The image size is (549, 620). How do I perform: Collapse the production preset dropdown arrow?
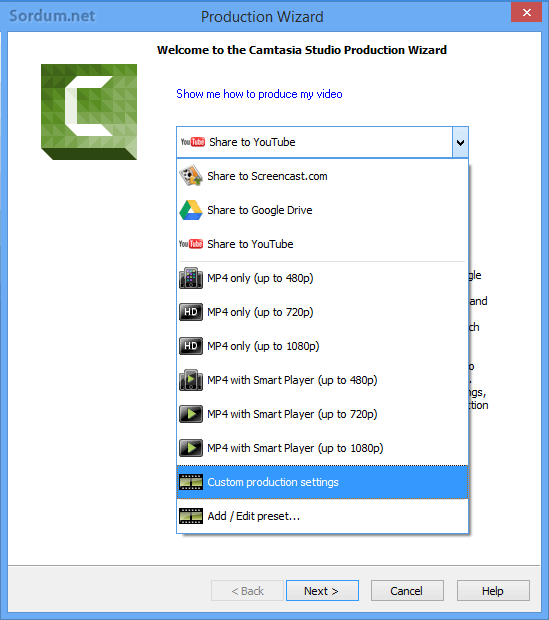click(x=460, y=142)
